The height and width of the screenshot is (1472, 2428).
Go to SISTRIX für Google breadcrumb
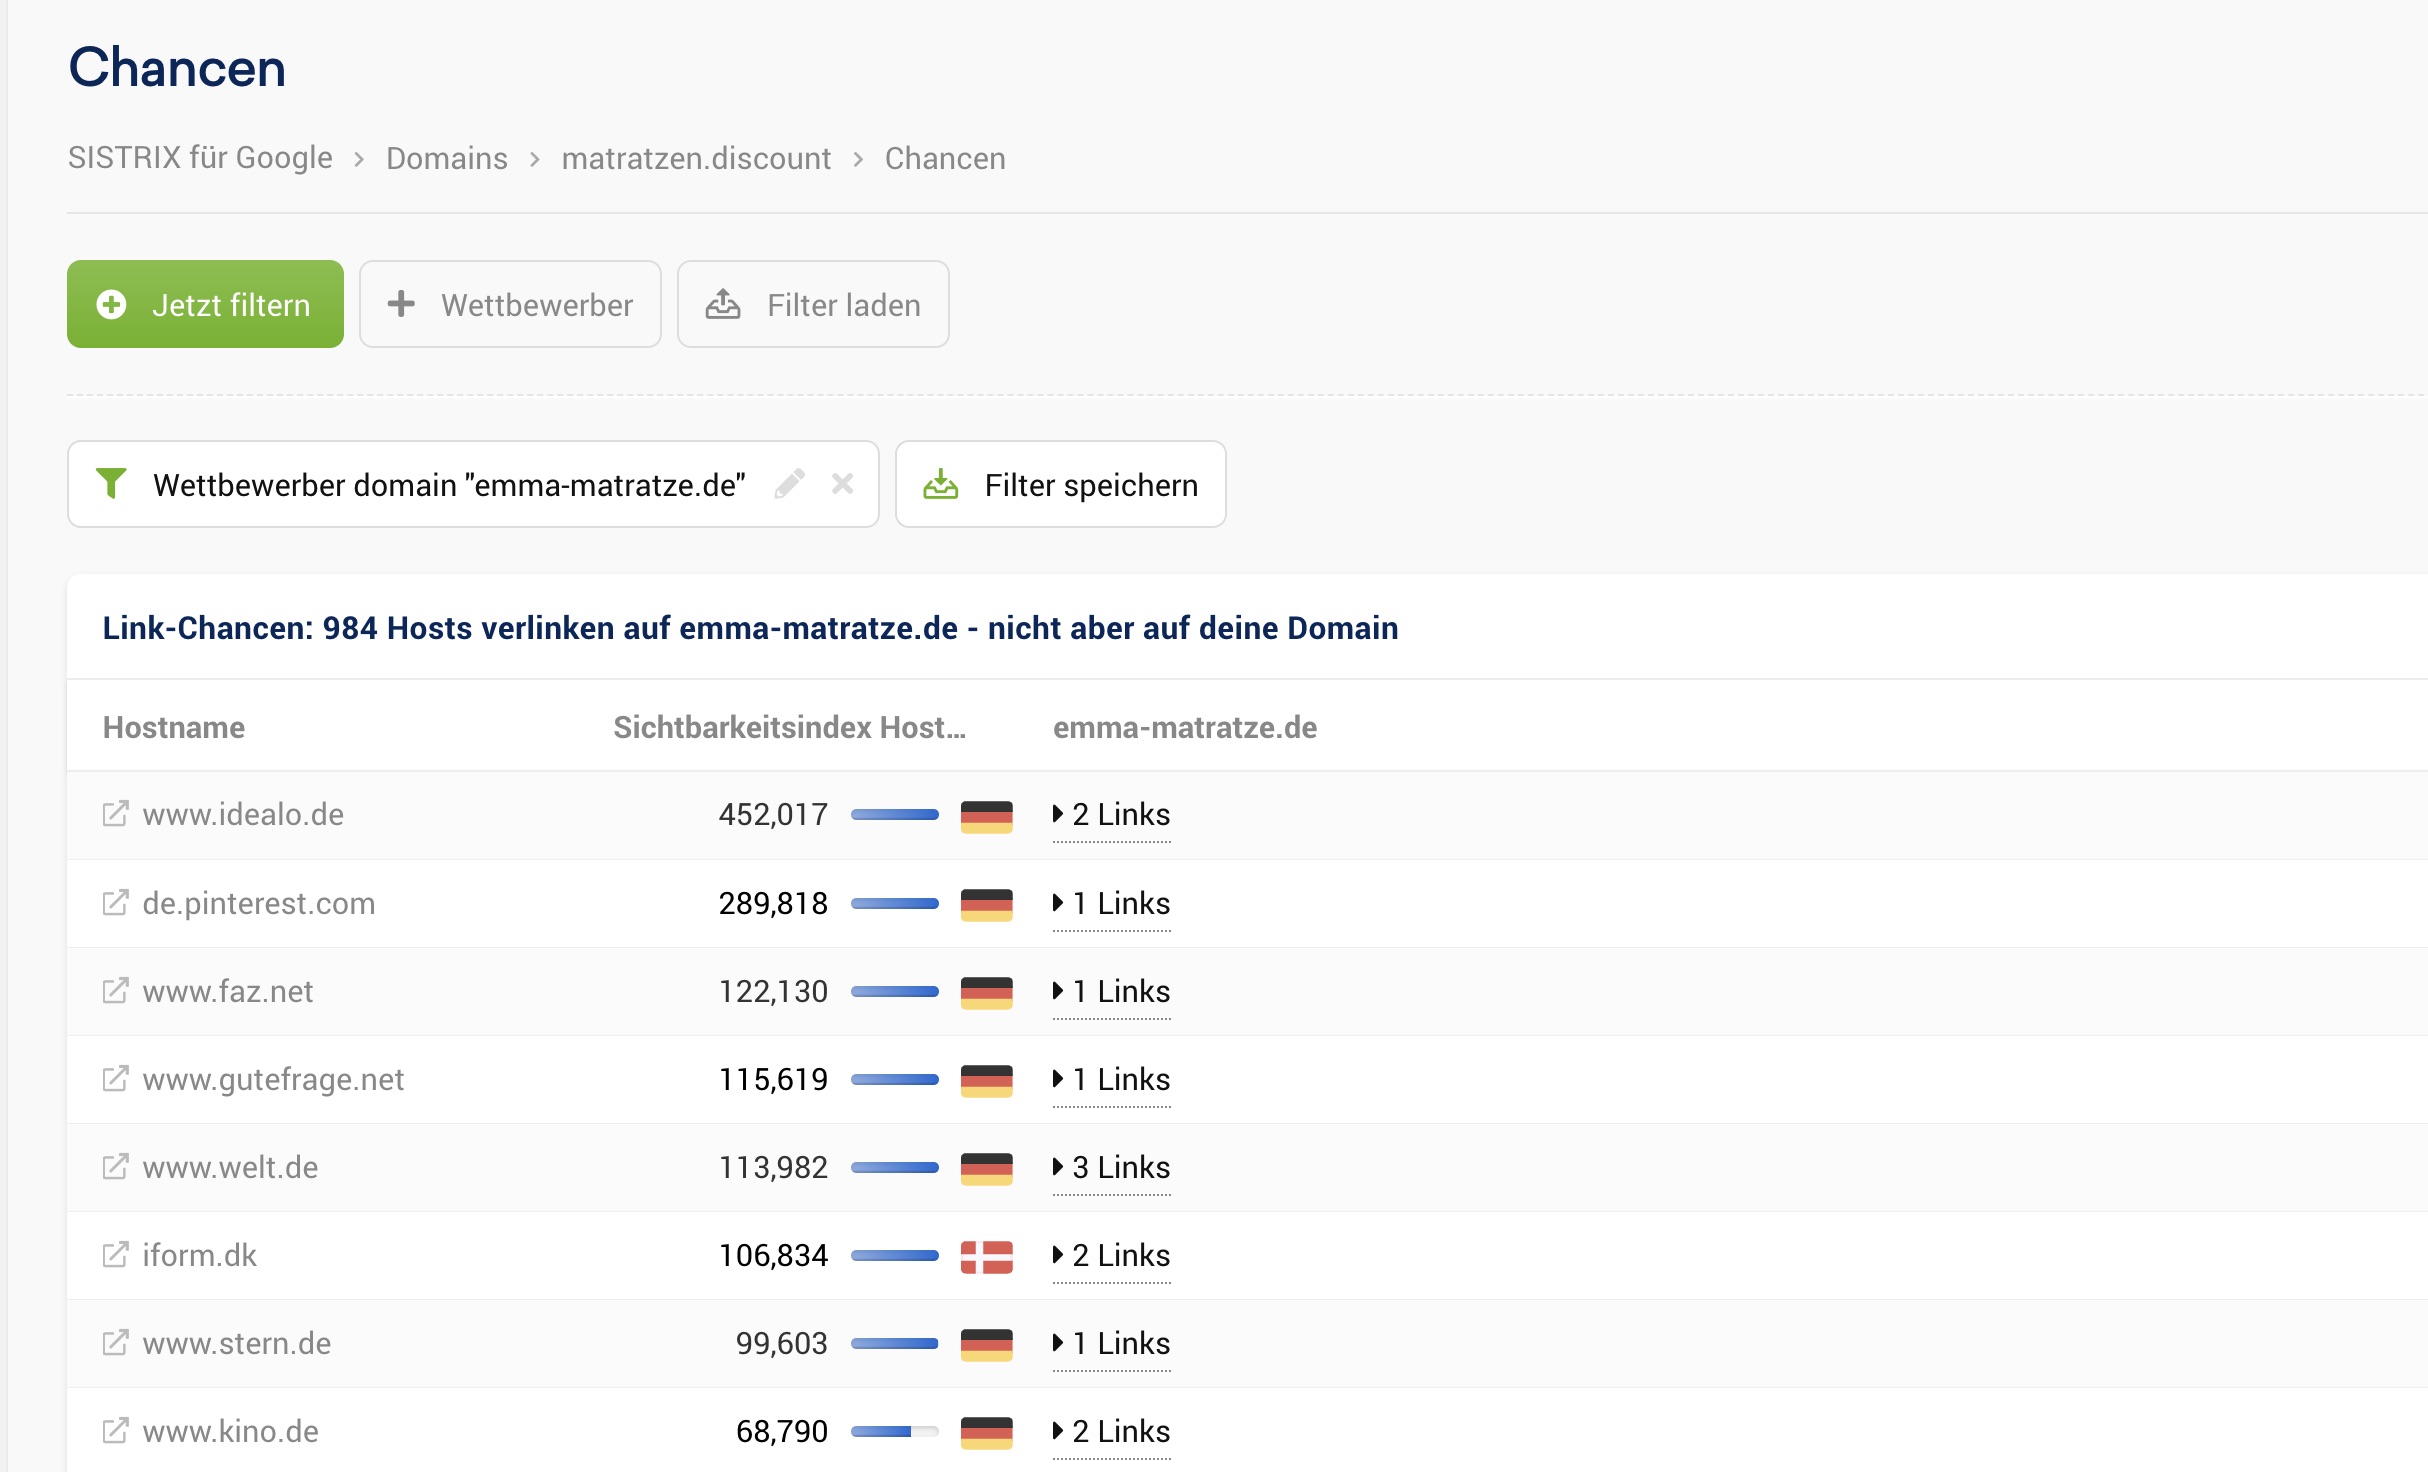tap(200, 158)
